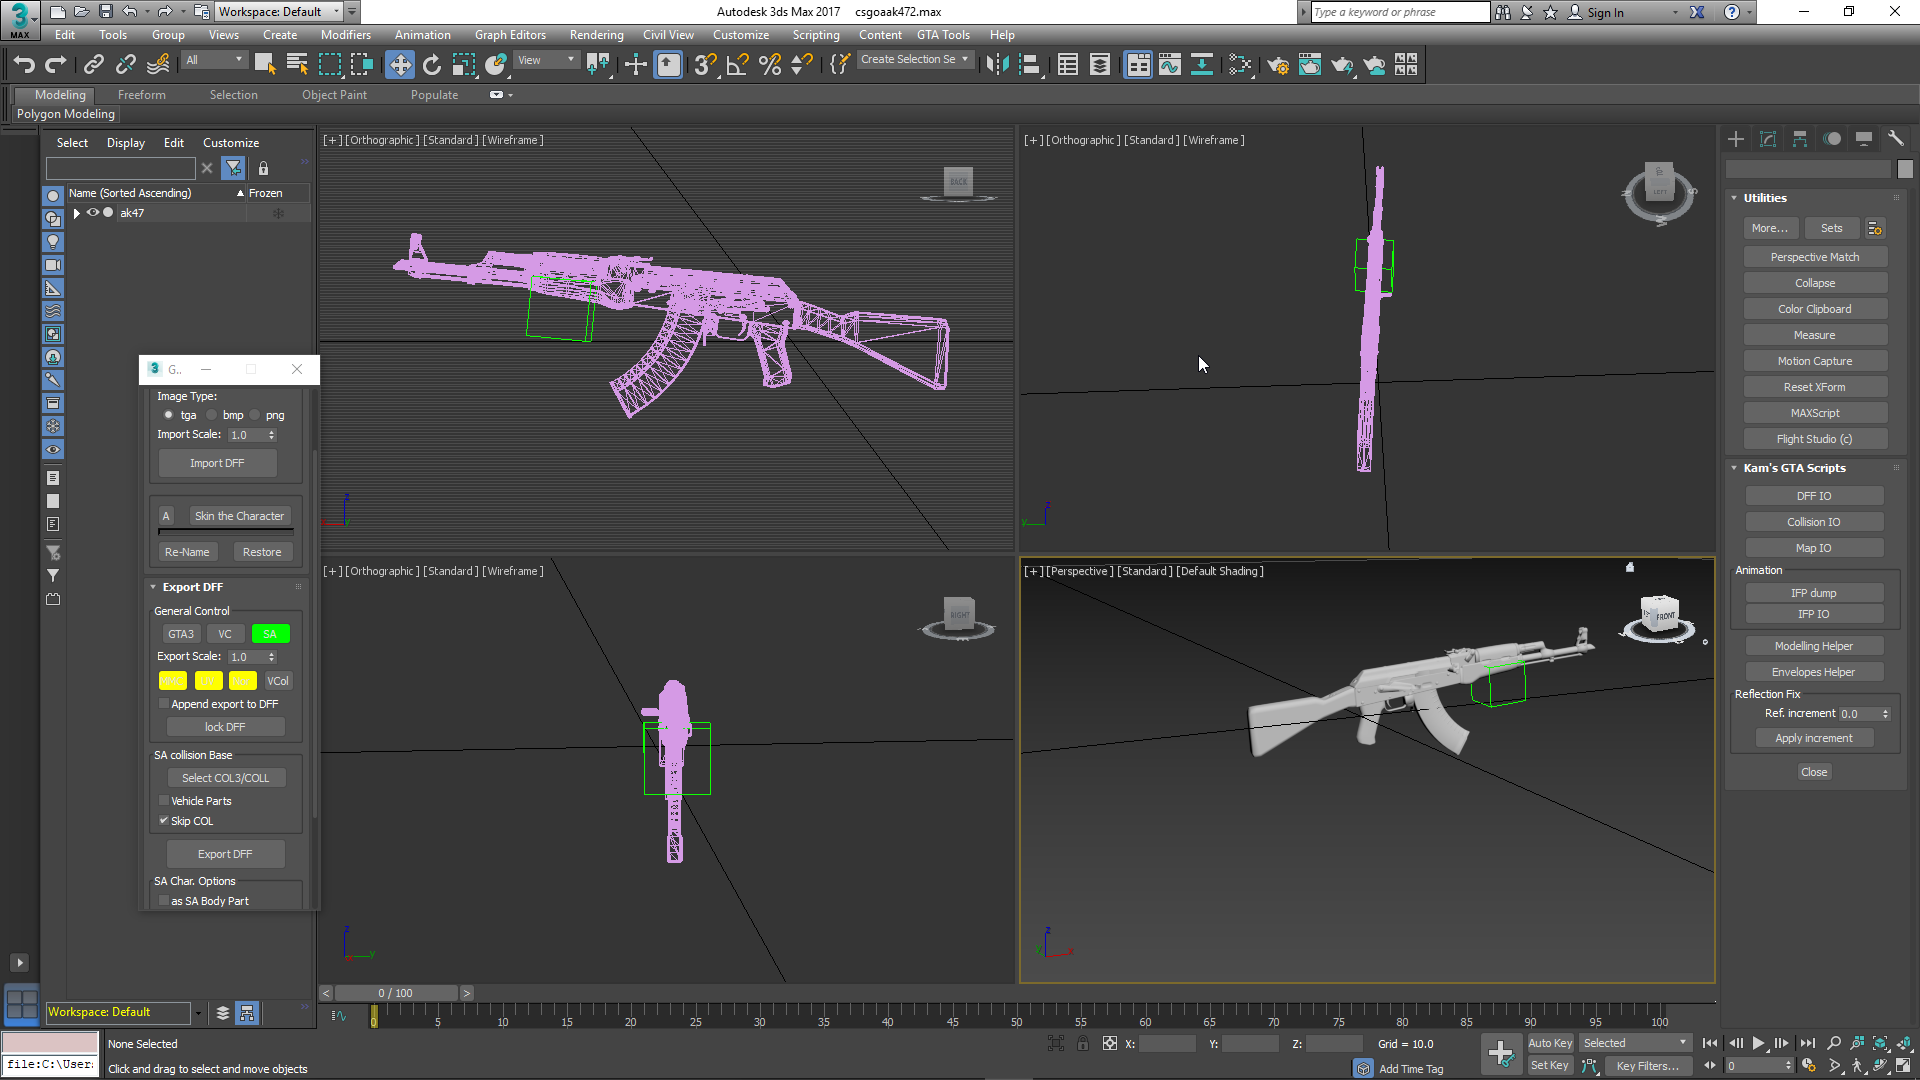
Task: Click the Percent Snap toggle icon
Action: point(770,65)
